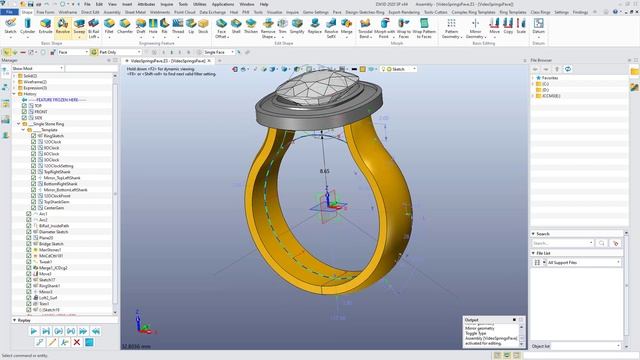
Task: Click in the File Browser search field
Action: (x=562, y=243)
